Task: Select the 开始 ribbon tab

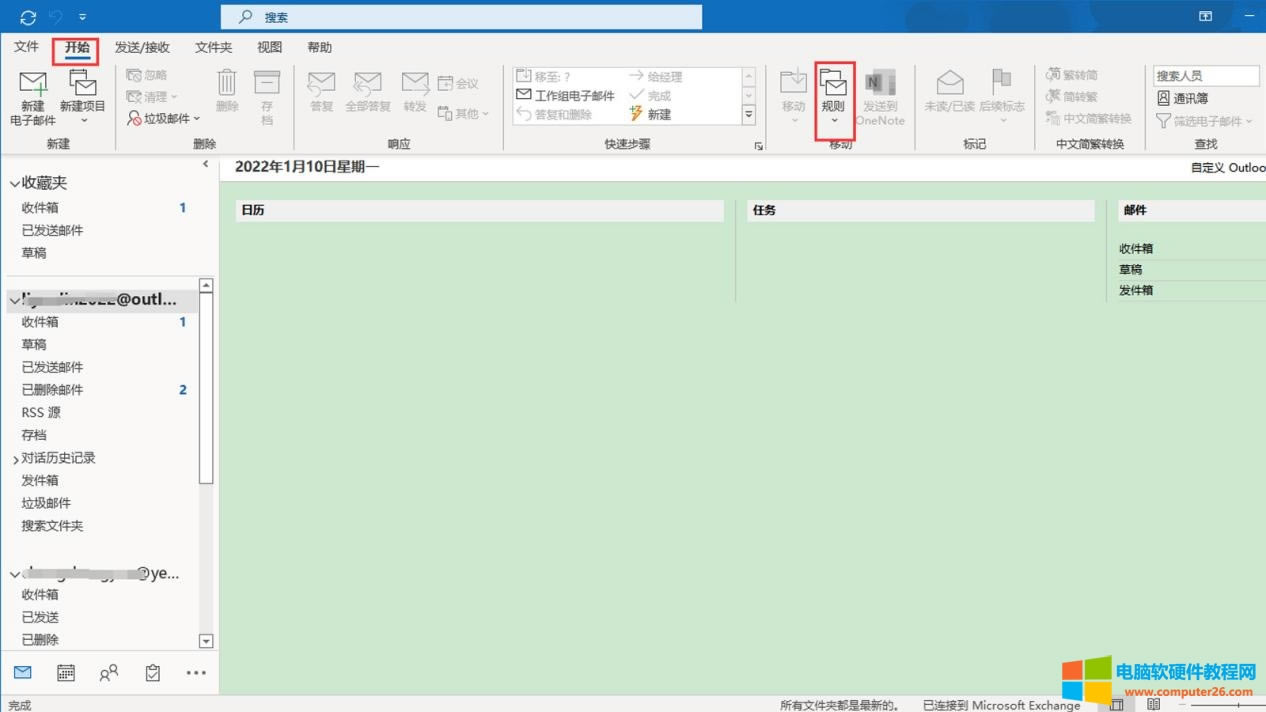Action: (77, 48)
